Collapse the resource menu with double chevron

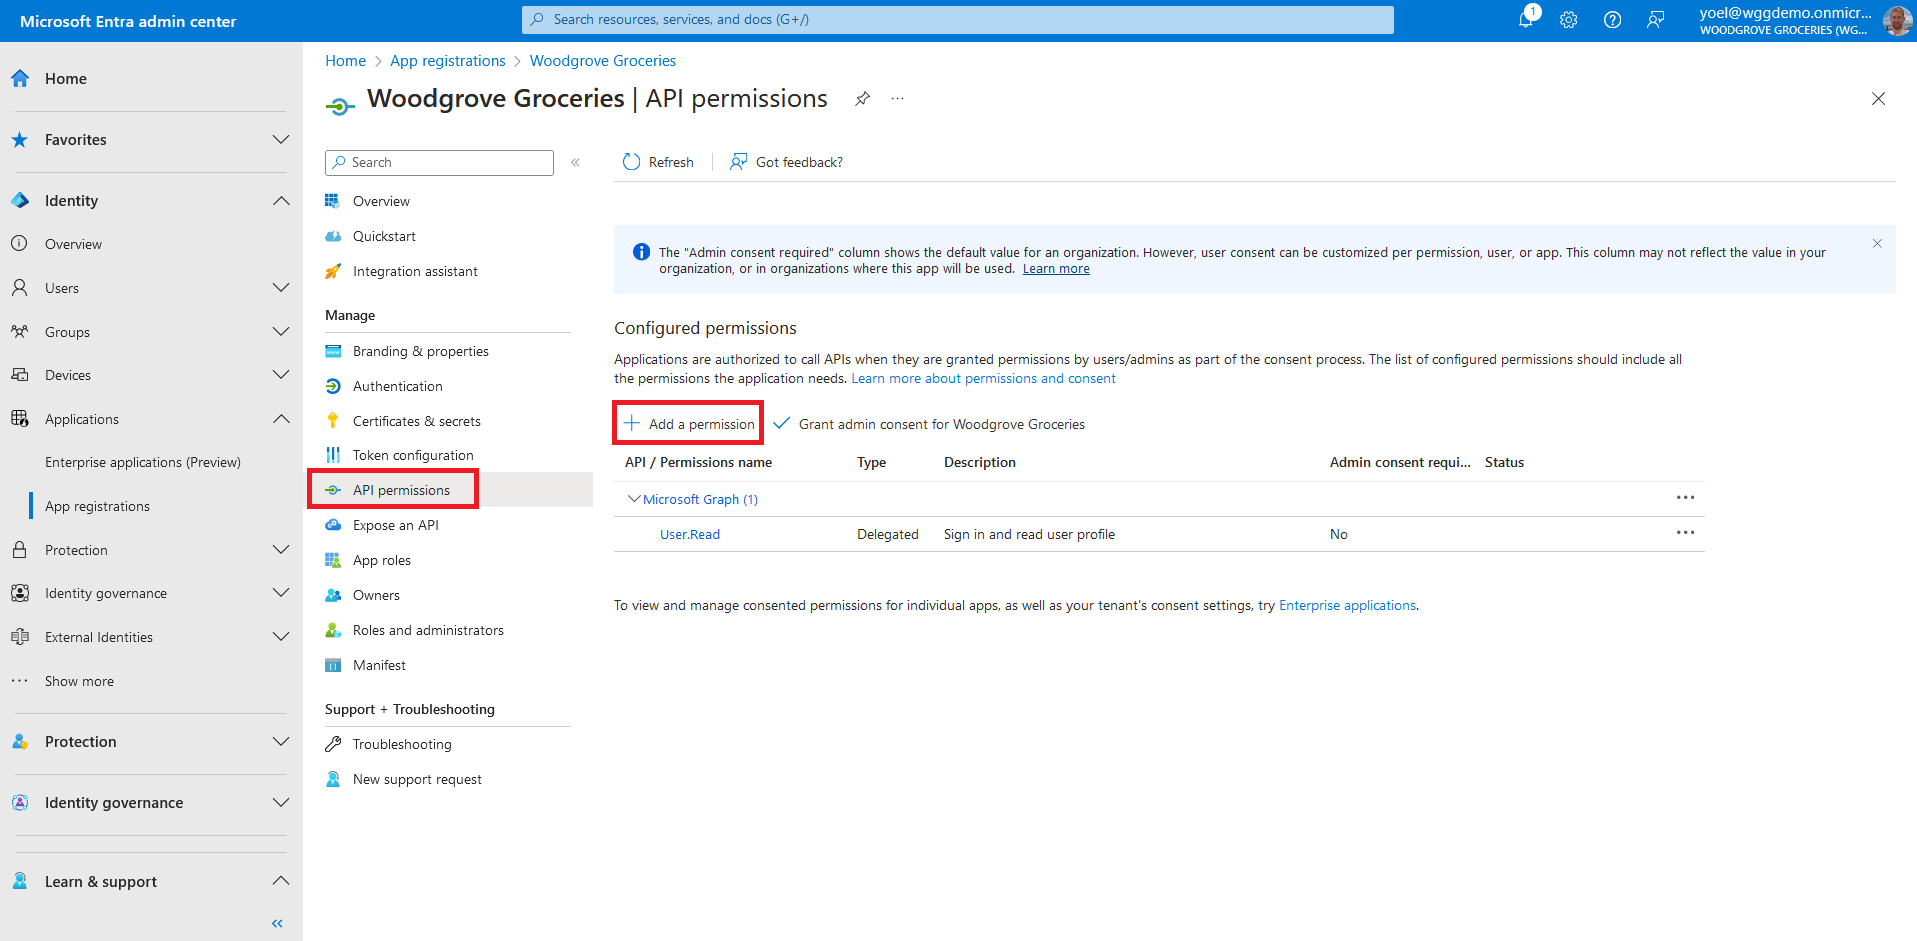pos(575,162)
